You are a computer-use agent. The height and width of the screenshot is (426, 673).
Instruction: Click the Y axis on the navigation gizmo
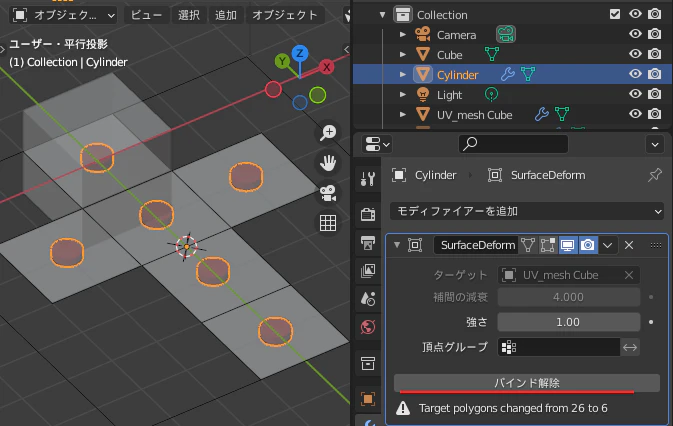282,61
